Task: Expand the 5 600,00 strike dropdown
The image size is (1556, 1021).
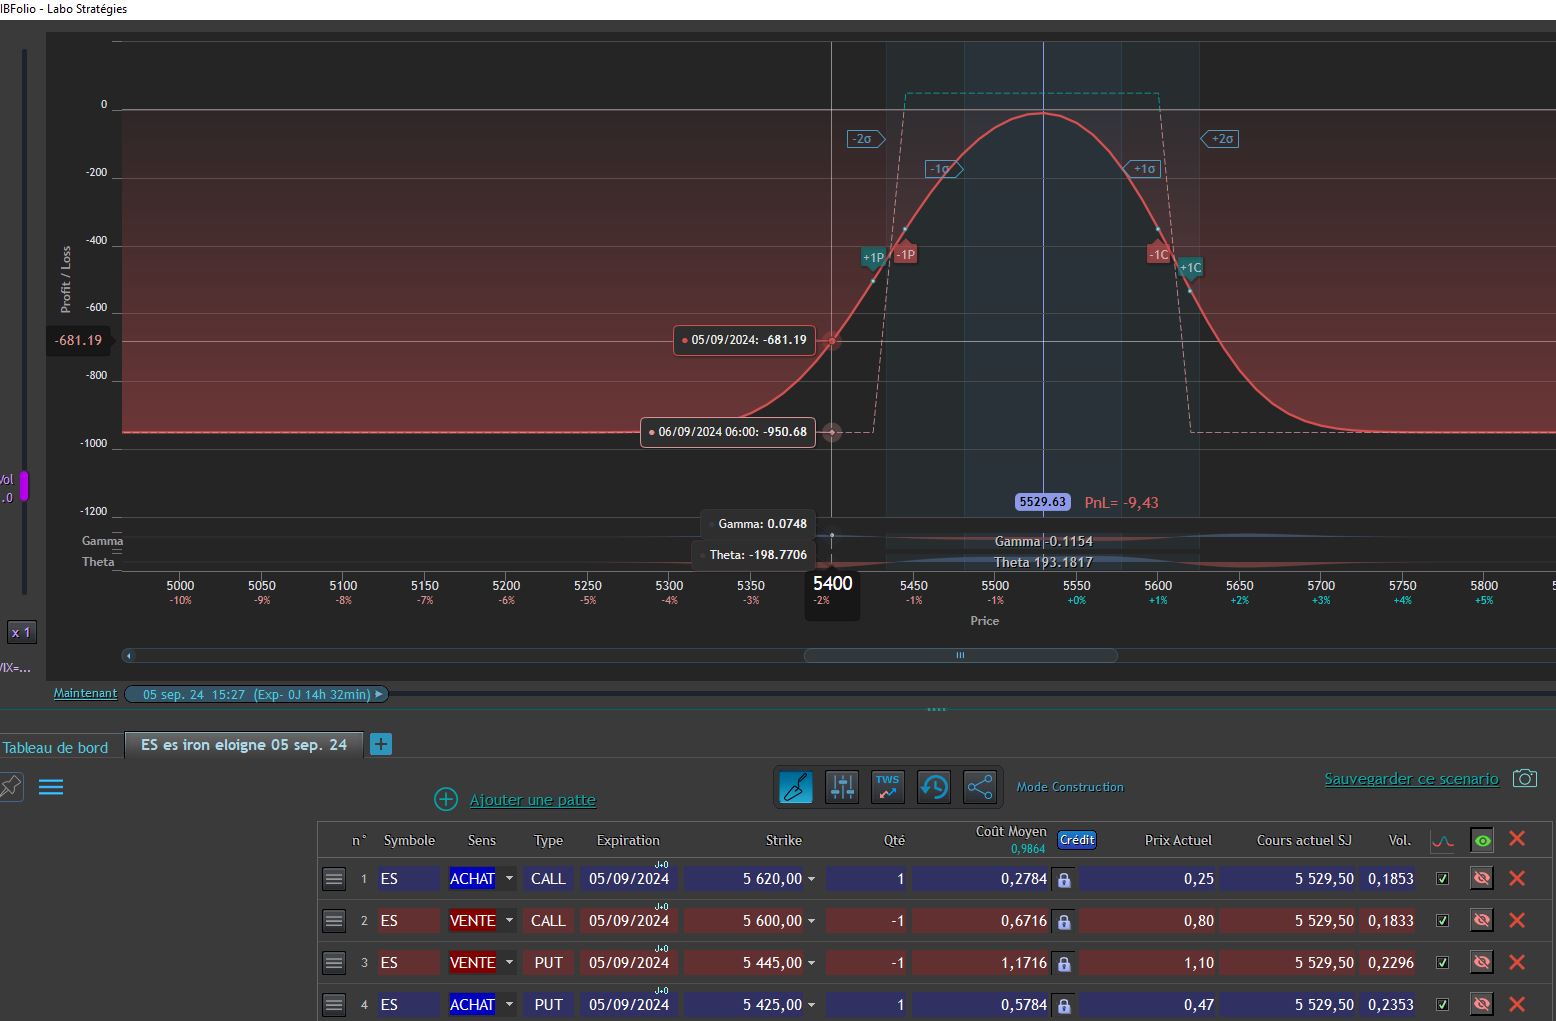Action: click(x=811, y=921)
